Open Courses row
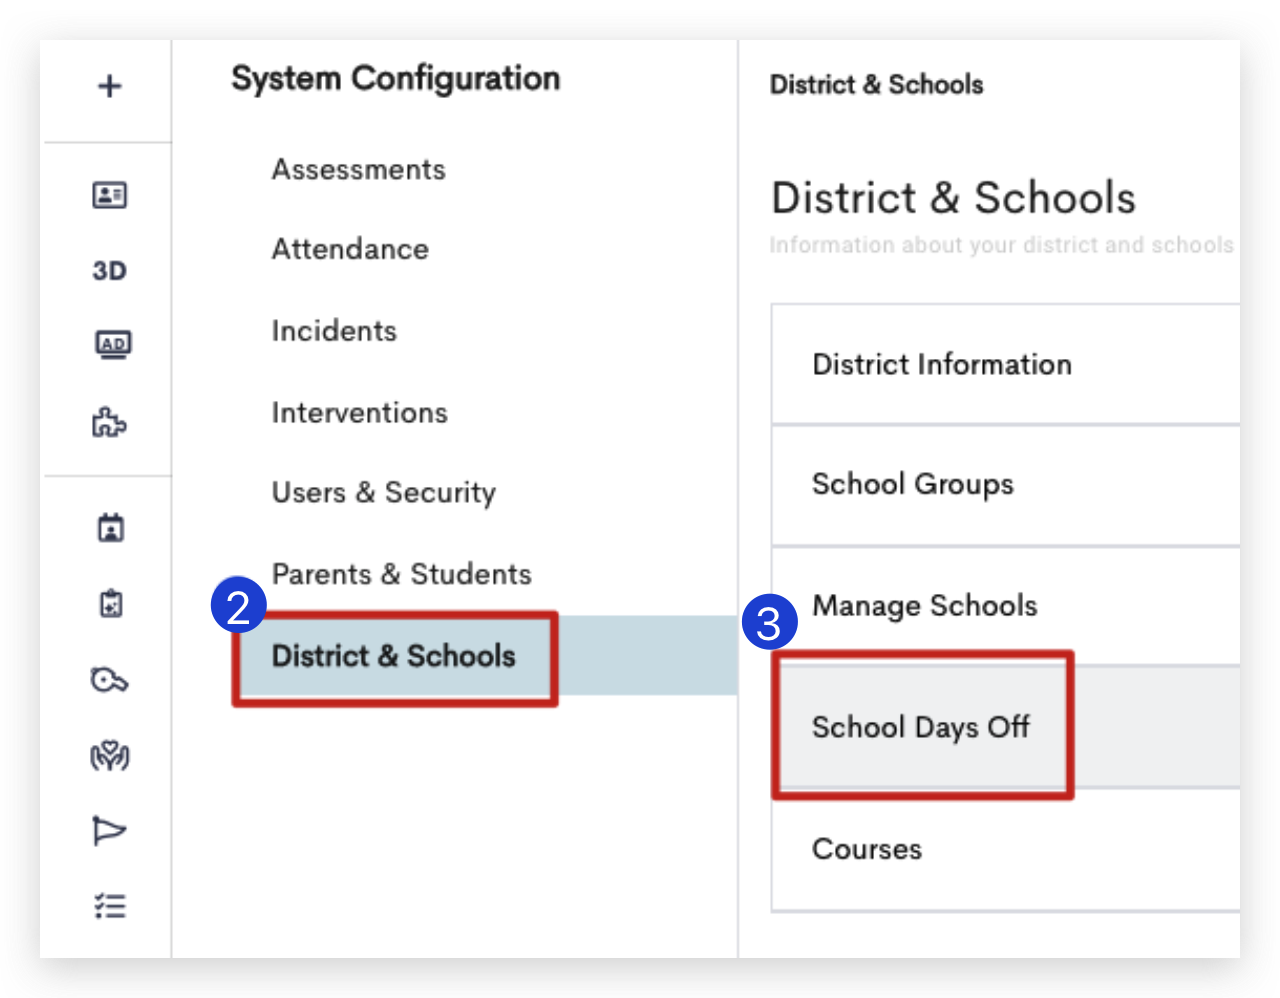This screenshot has width=1280, height=998. pyautogui.click(x=1005, y=849)
